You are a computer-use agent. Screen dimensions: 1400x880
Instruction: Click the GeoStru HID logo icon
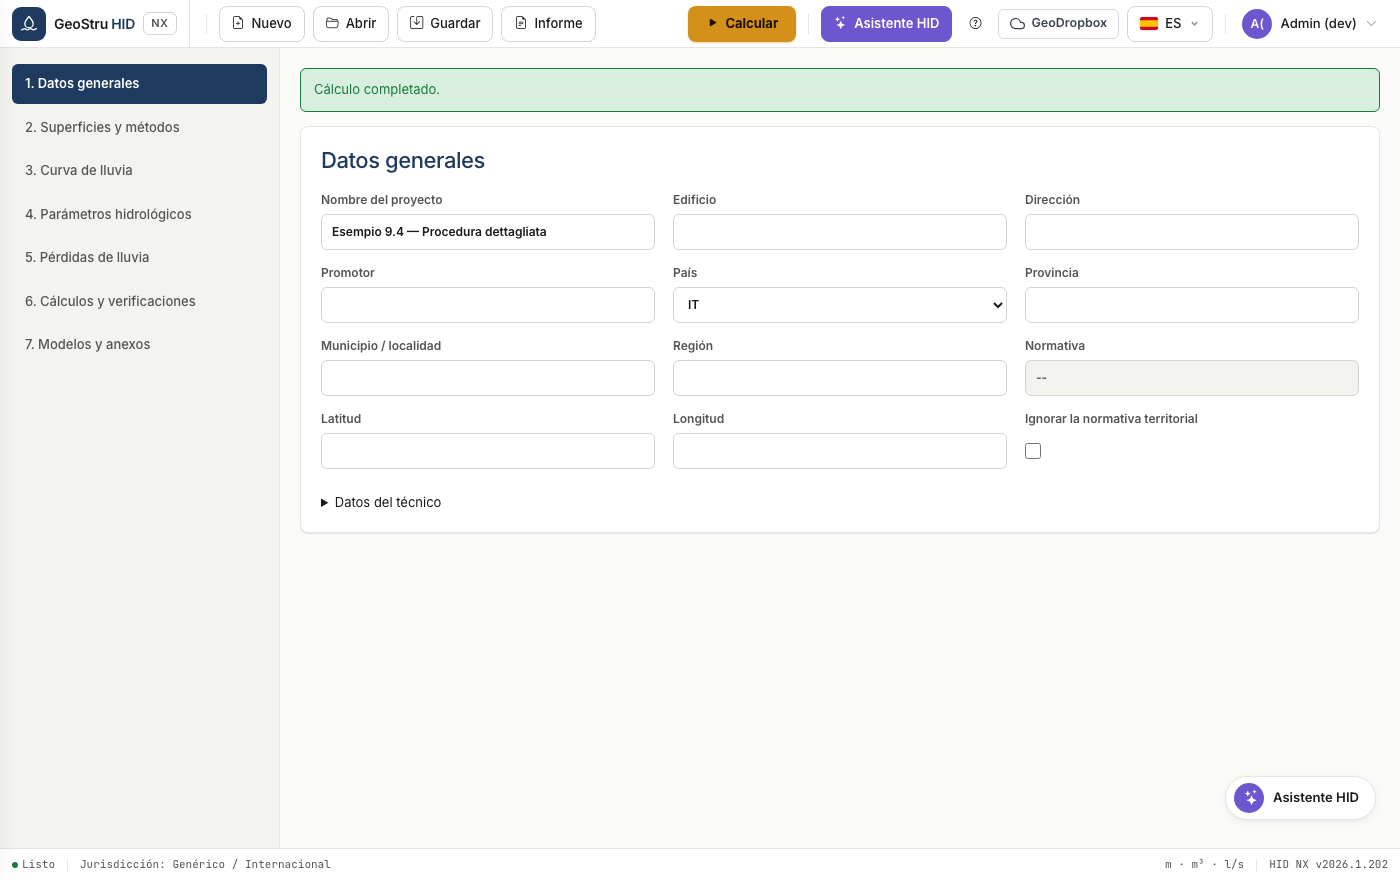(x=29, y=23)
